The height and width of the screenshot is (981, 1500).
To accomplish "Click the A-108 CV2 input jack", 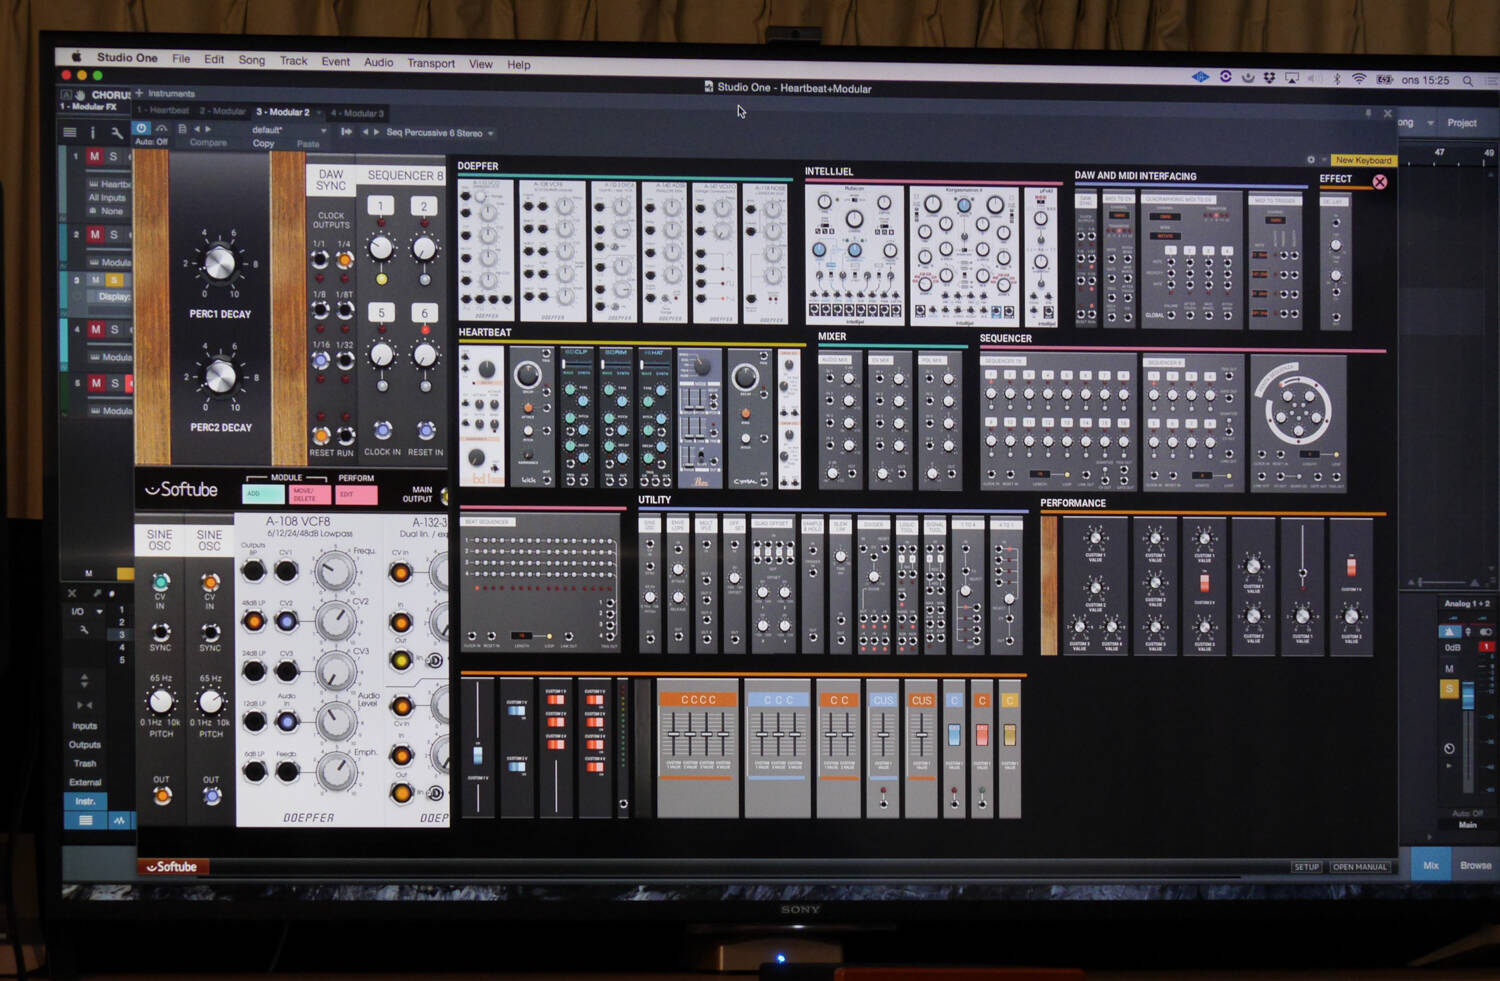I will tap(287, 621).
